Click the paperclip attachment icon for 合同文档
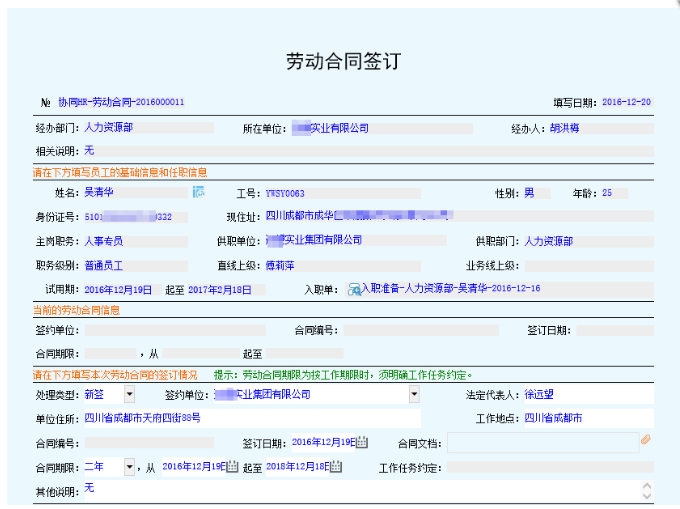This screenshot has width=680, height=509. click(x=646, y=440)
